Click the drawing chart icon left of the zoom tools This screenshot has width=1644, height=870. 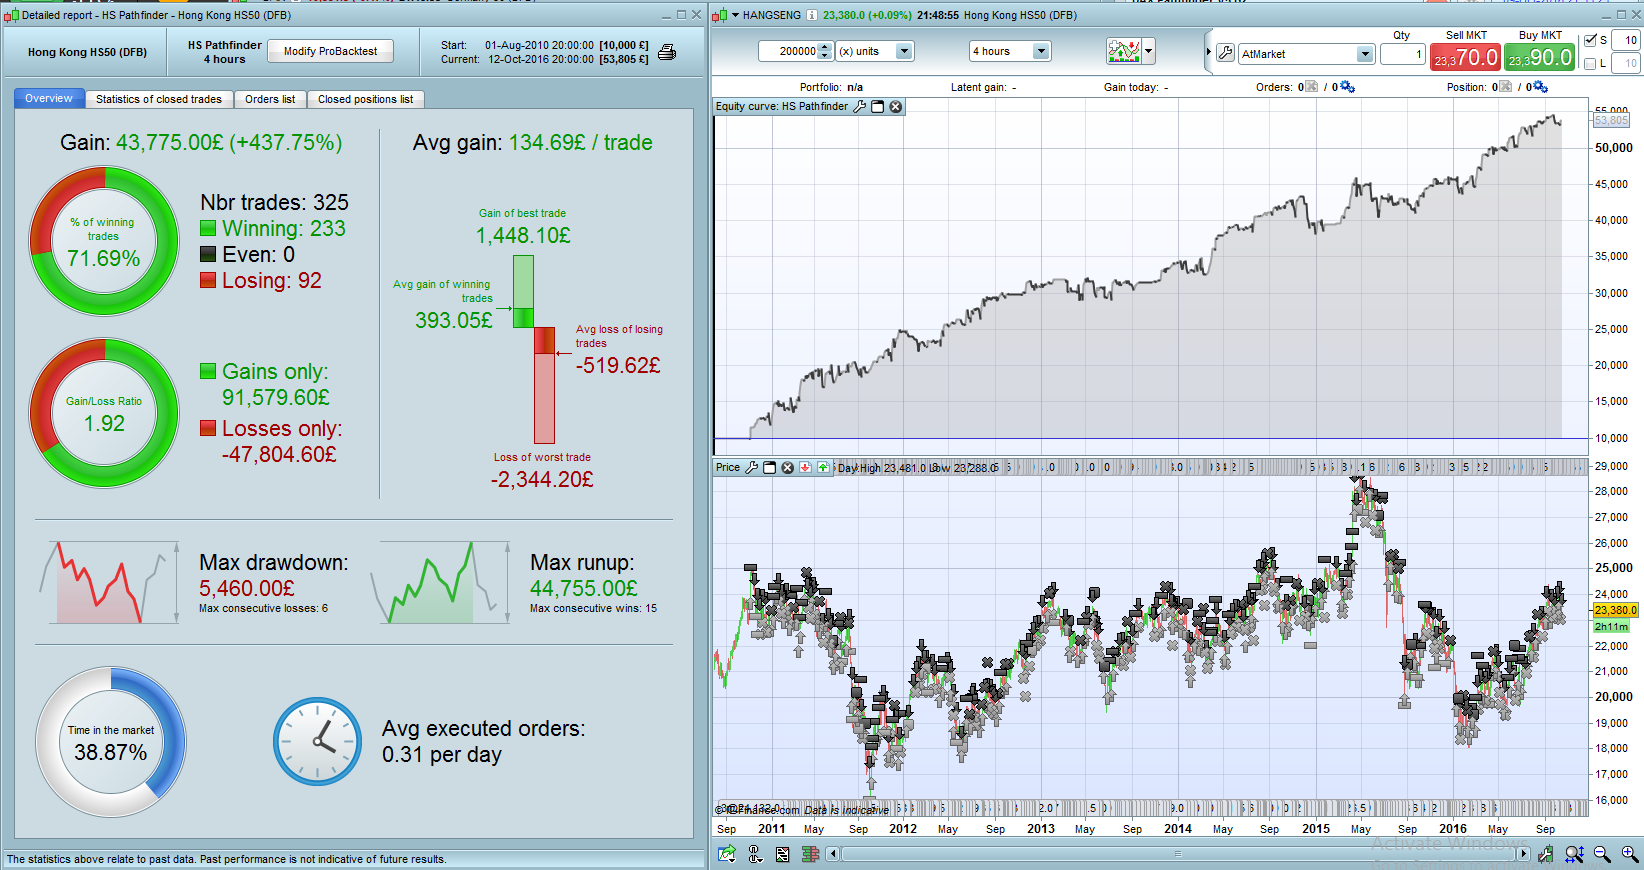(x=1546, y=854)
